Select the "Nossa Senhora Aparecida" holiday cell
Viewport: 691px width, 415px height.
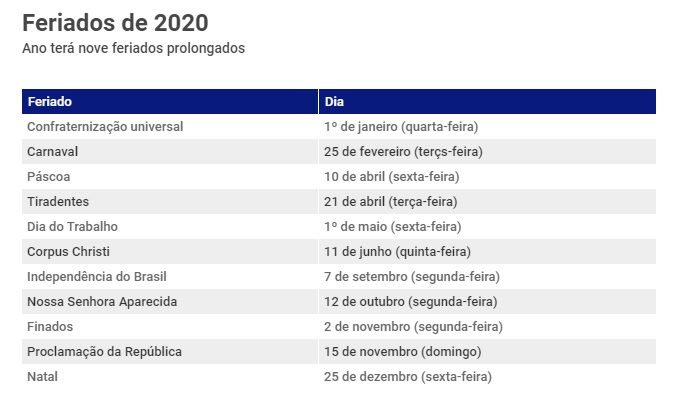[x=102, y=302]
